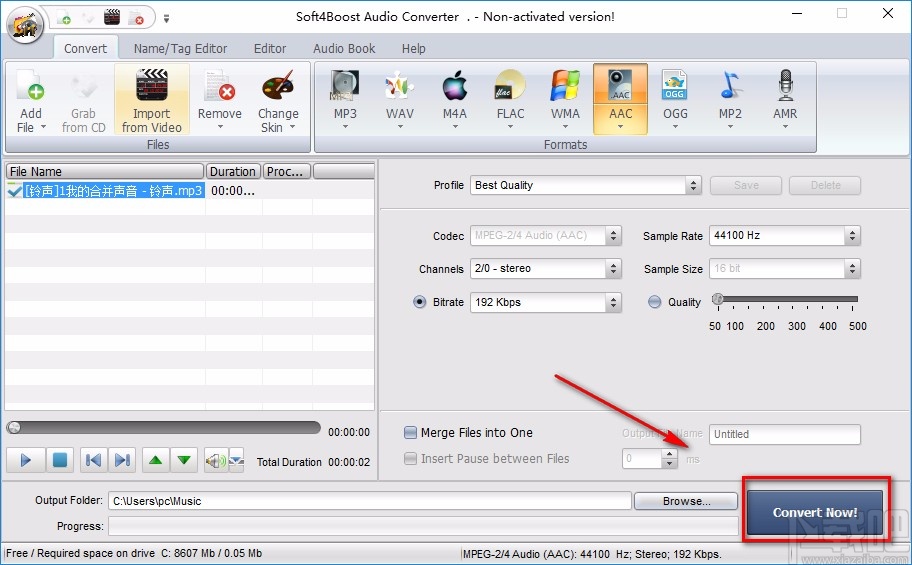Viewport: 912px width, 565px height.
Task: Open the volume dropdown arrow beside the speaker
Action: (x=236, y=461)
